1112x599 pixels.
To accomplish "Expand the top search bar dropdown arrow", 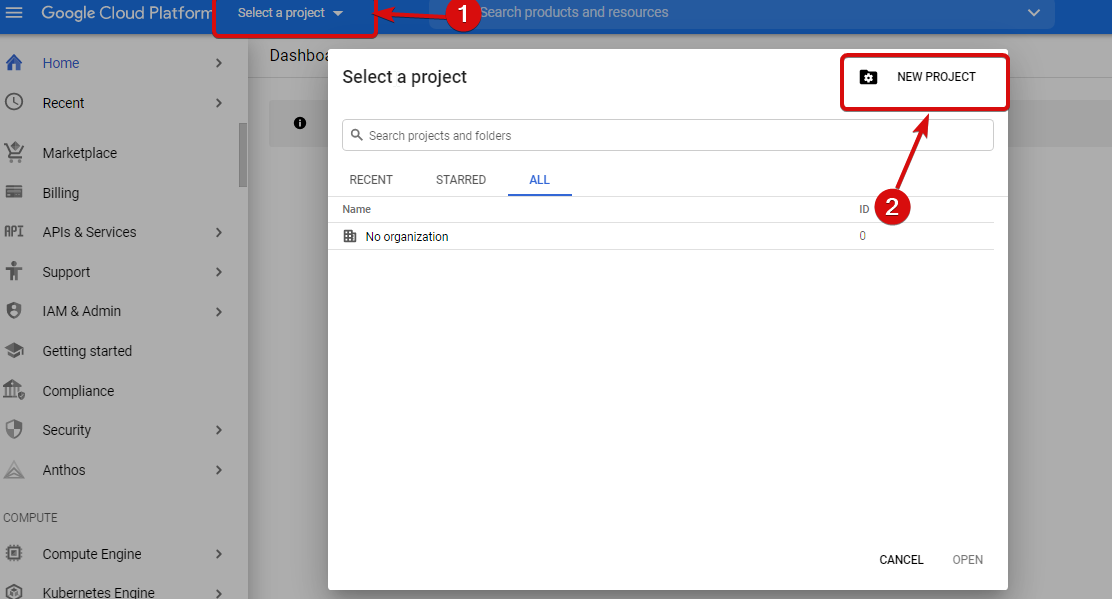I will [x=1034, y=13].
